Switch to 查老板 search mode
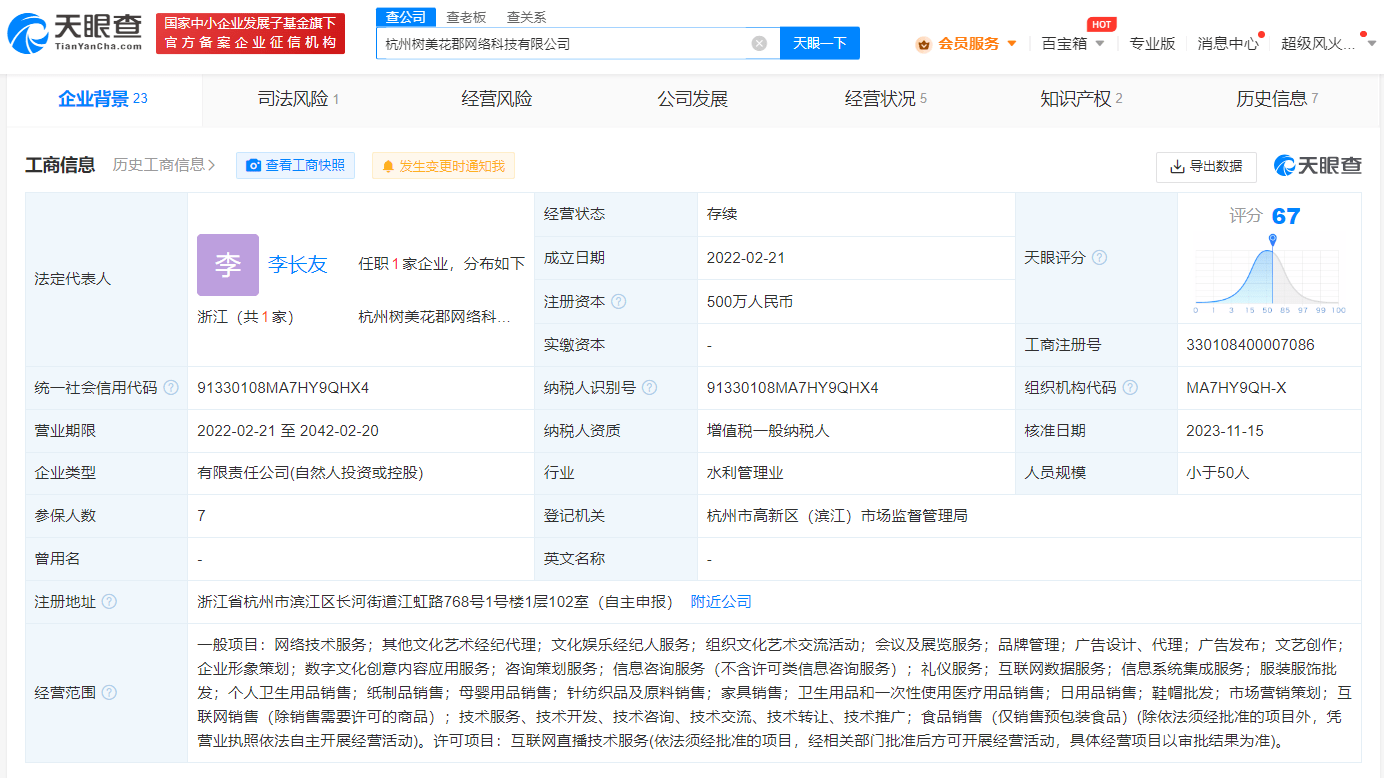Image resolution: width=1384 pixels, height=778 pixels. pyautogui.click(x=465, y=17)
